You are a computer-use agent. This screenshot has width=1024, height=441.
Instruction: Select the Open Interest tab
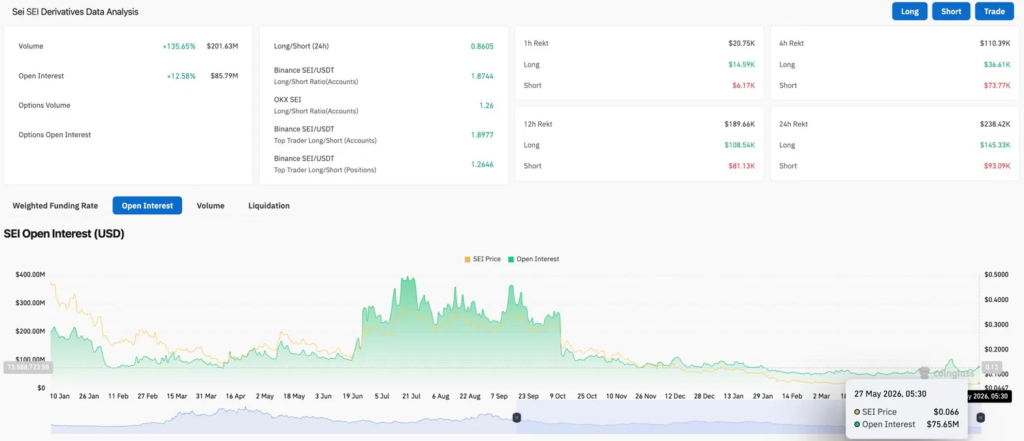tap(147, 205)
